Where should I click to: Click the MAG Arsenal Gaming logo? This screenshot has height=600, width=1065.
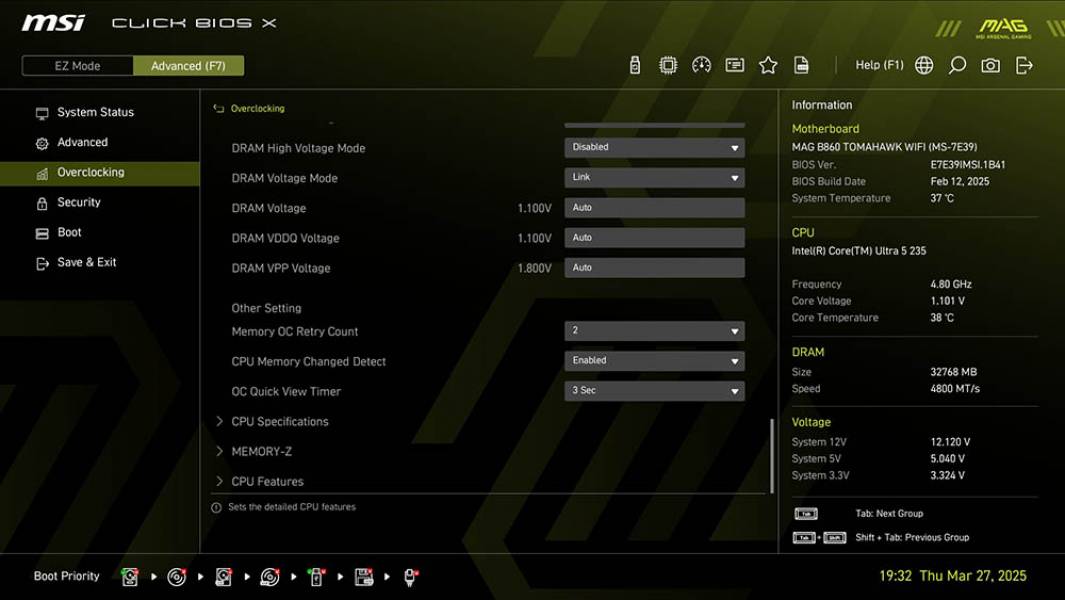point(1003,28)
